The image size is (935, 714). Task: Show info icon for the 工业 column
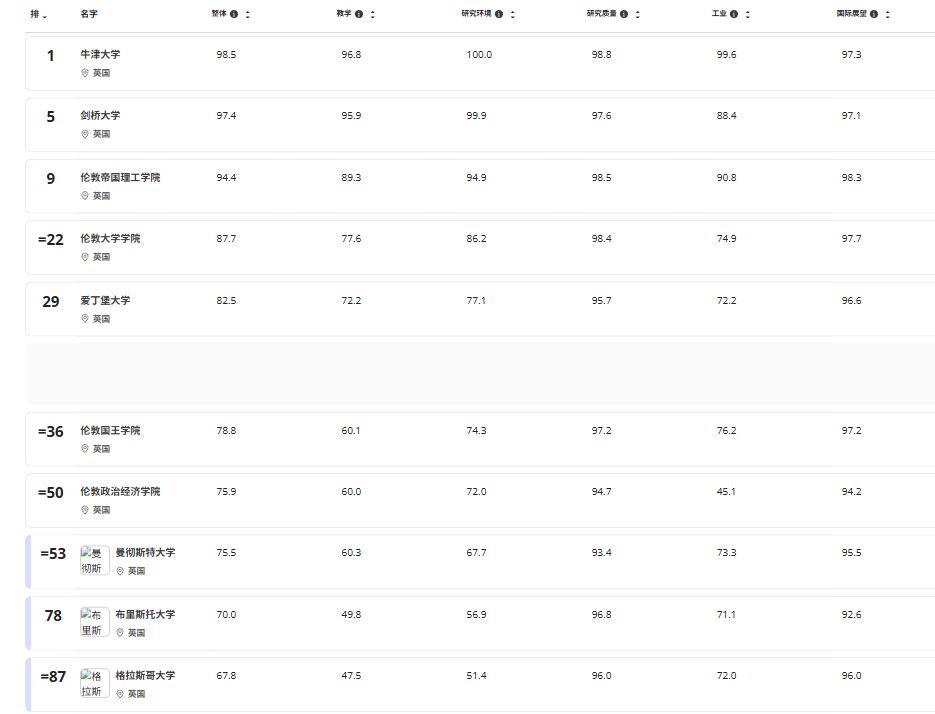tap(734, 14)
